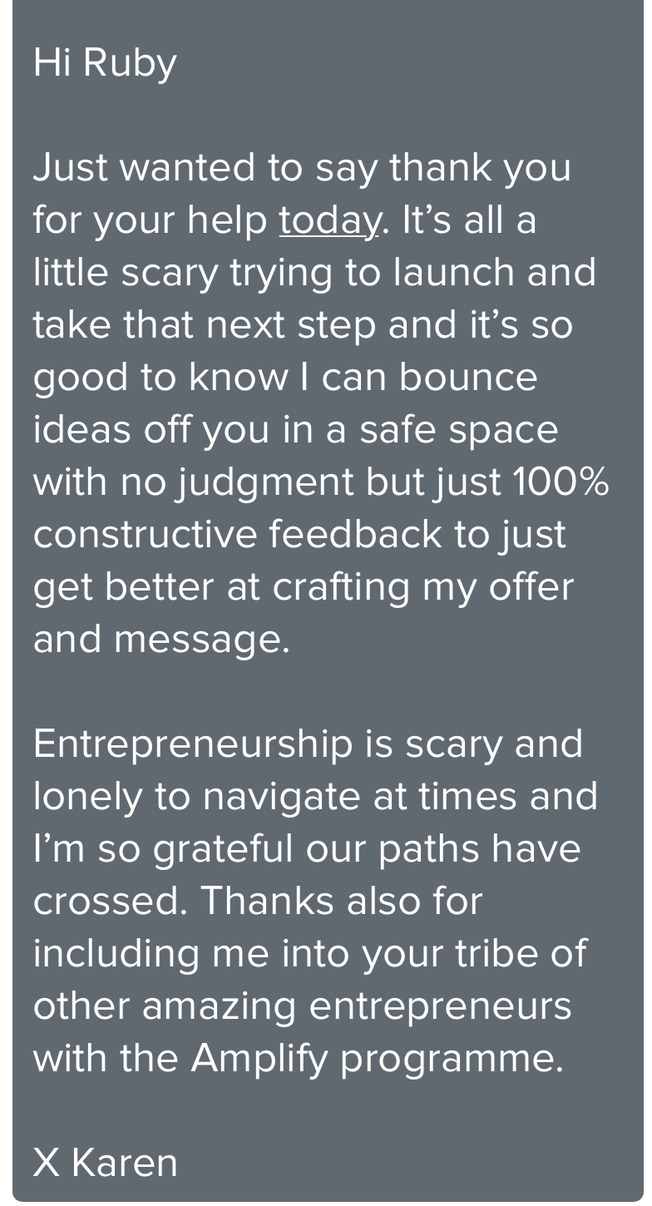This screenshot has height=1206, width=652.
Task: Click the "100%" text in the message
Action: click(560, 482)
